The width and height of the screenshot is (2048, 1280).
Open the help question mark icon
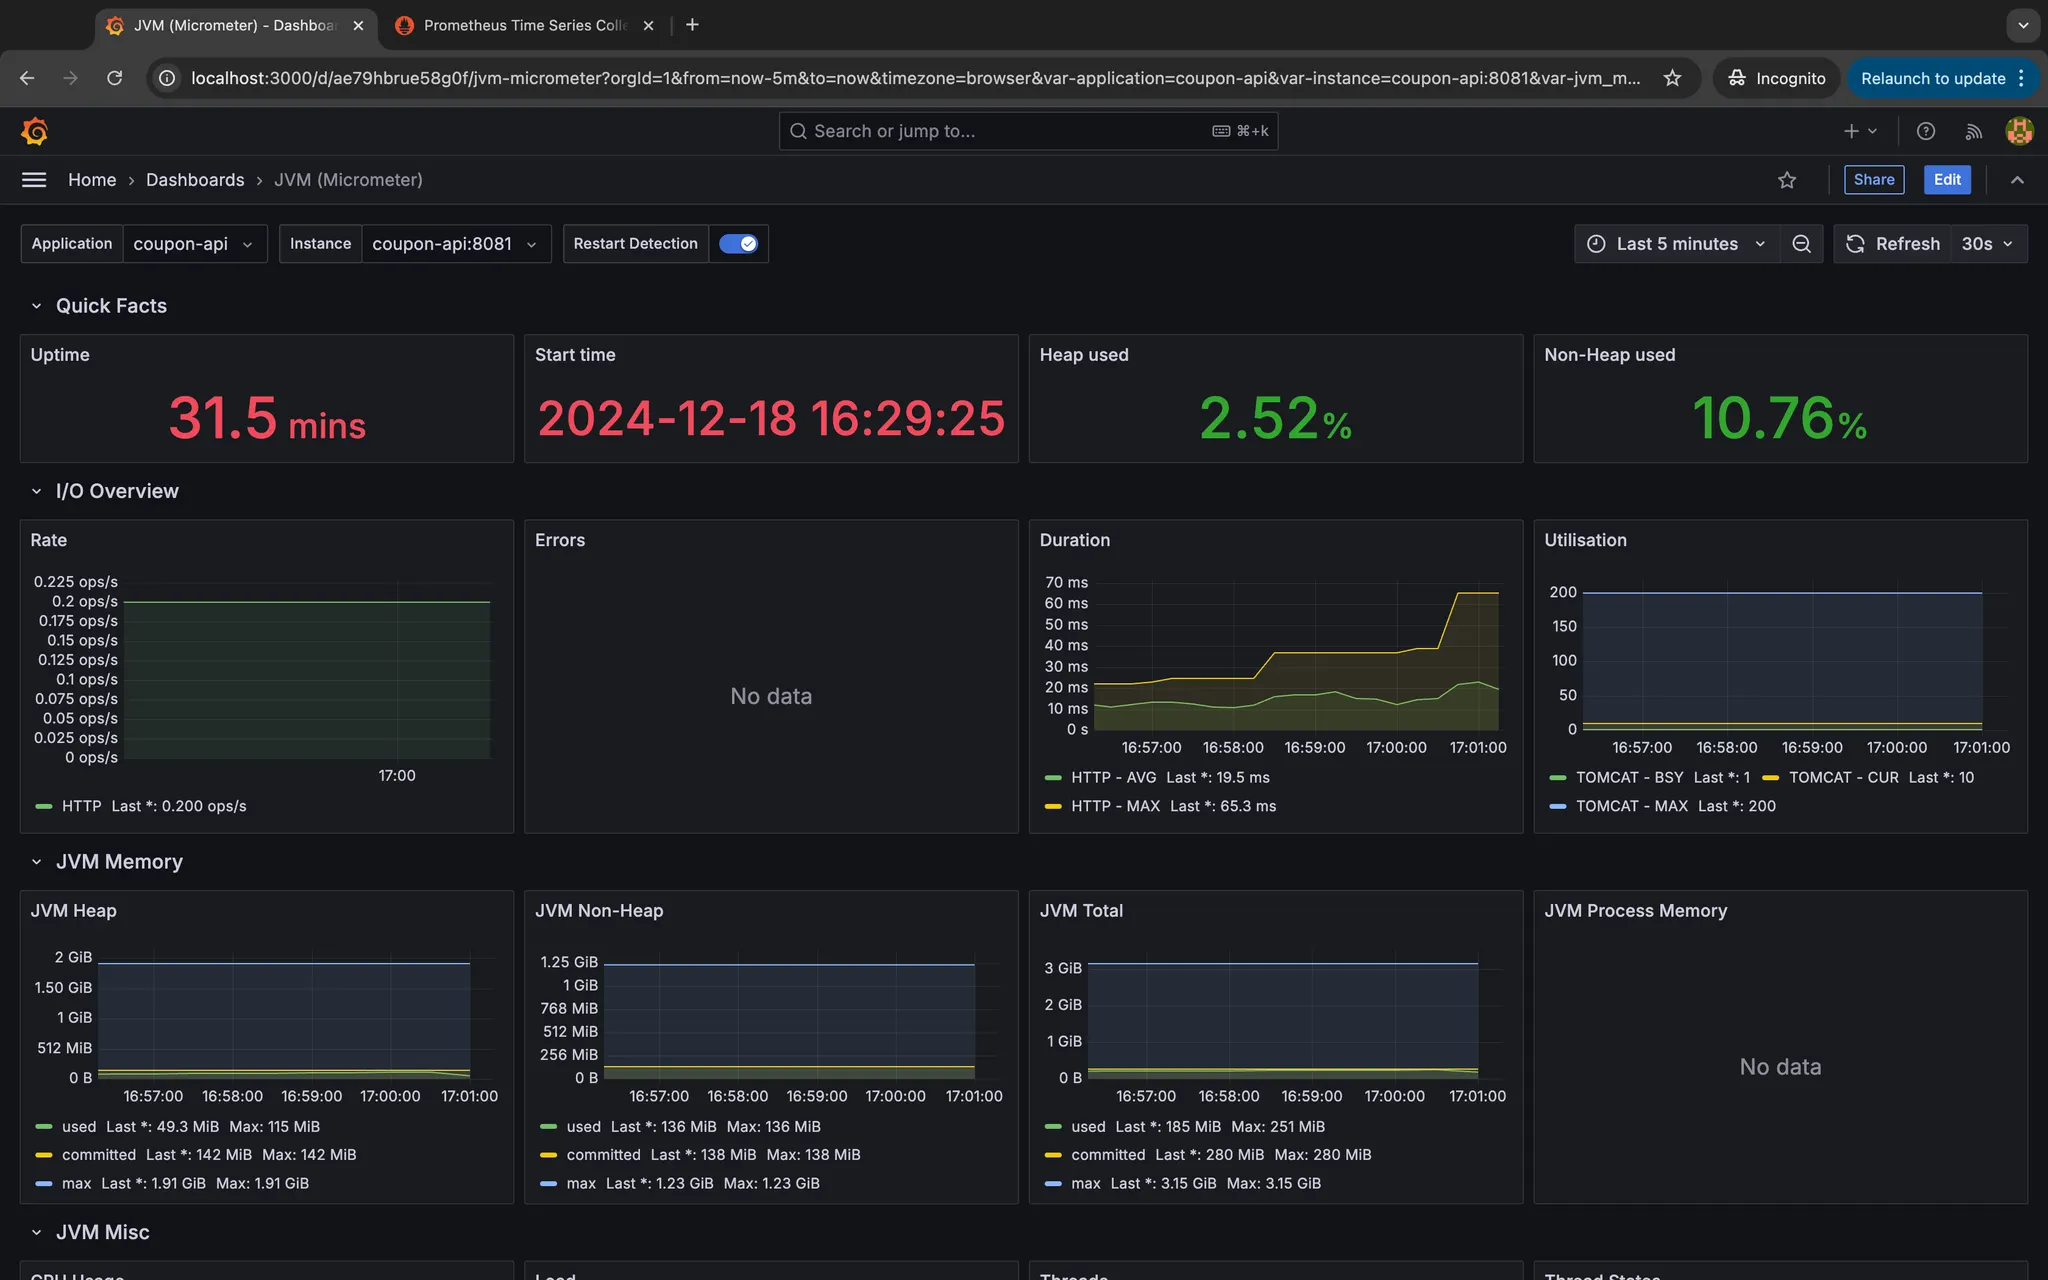(x=1925, y=131)
